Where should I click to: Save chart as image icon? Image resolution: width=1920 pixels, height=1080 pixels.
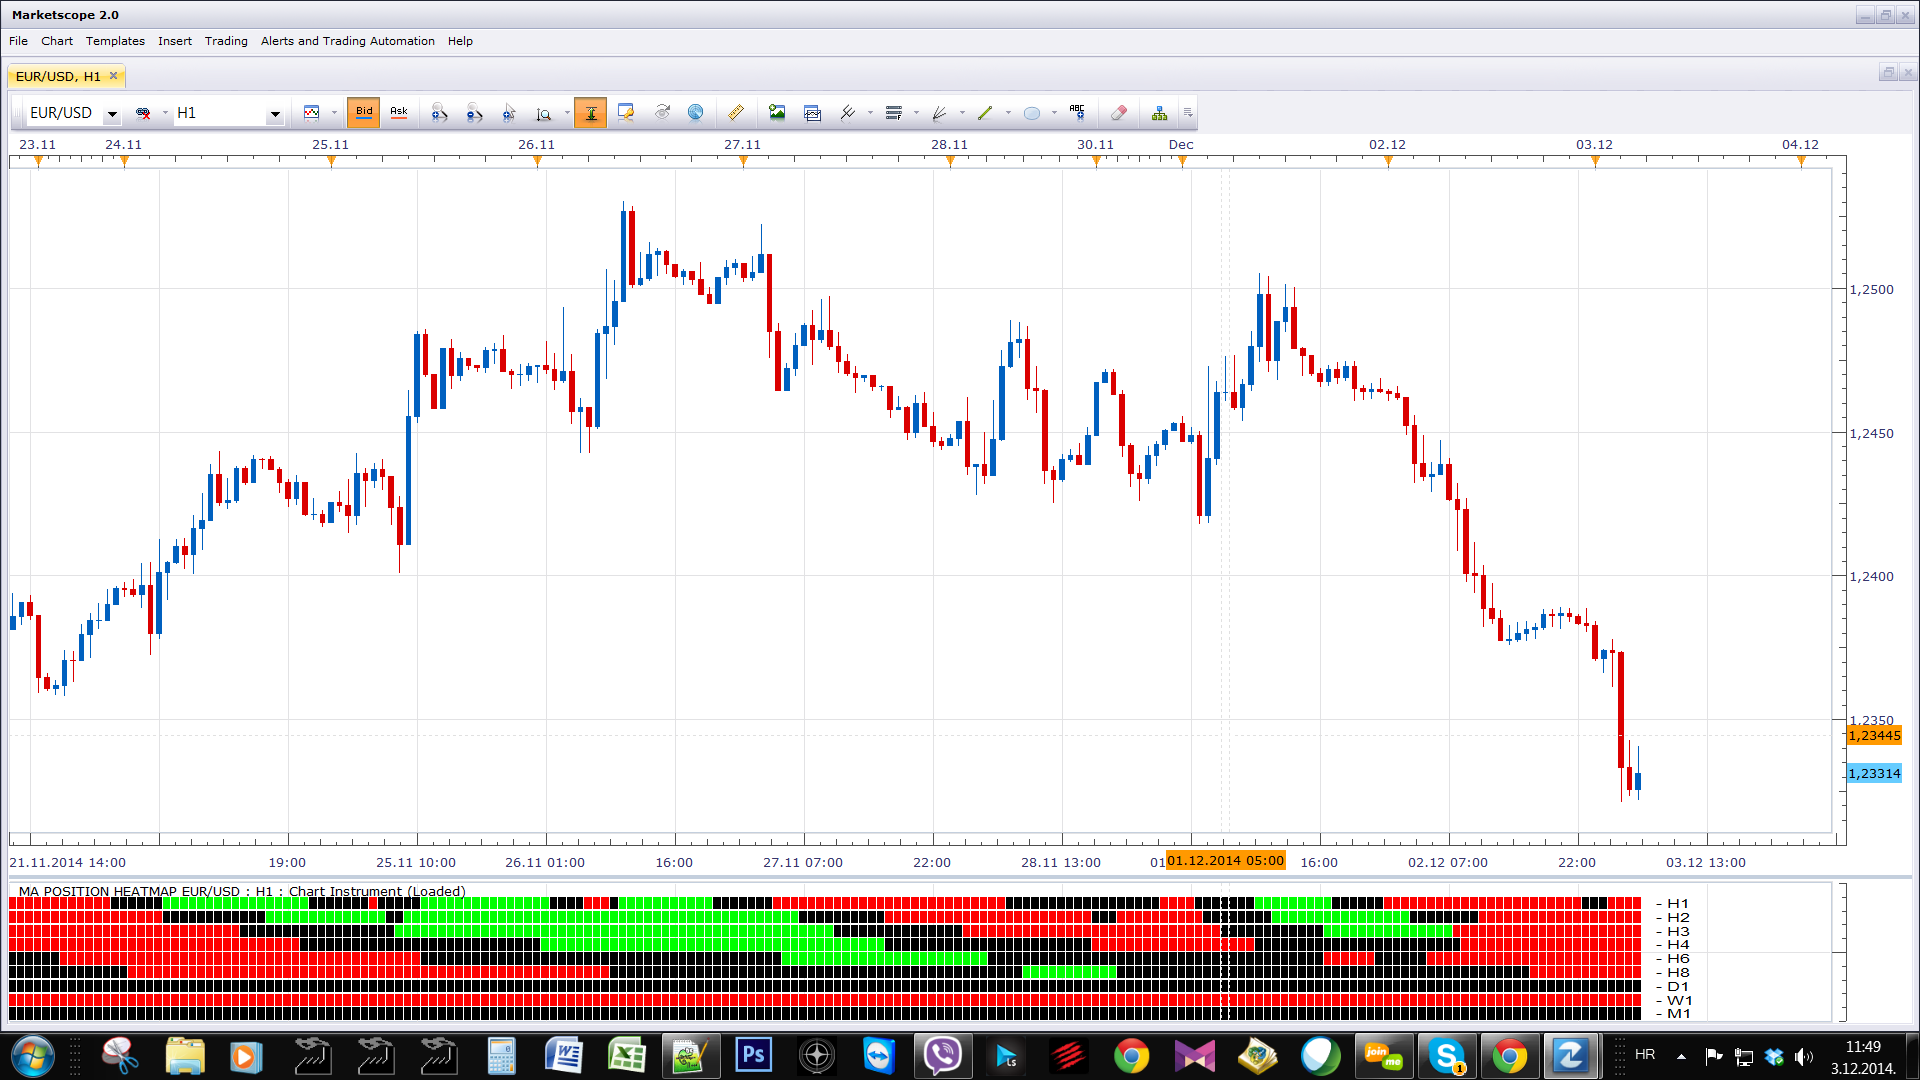777,113
